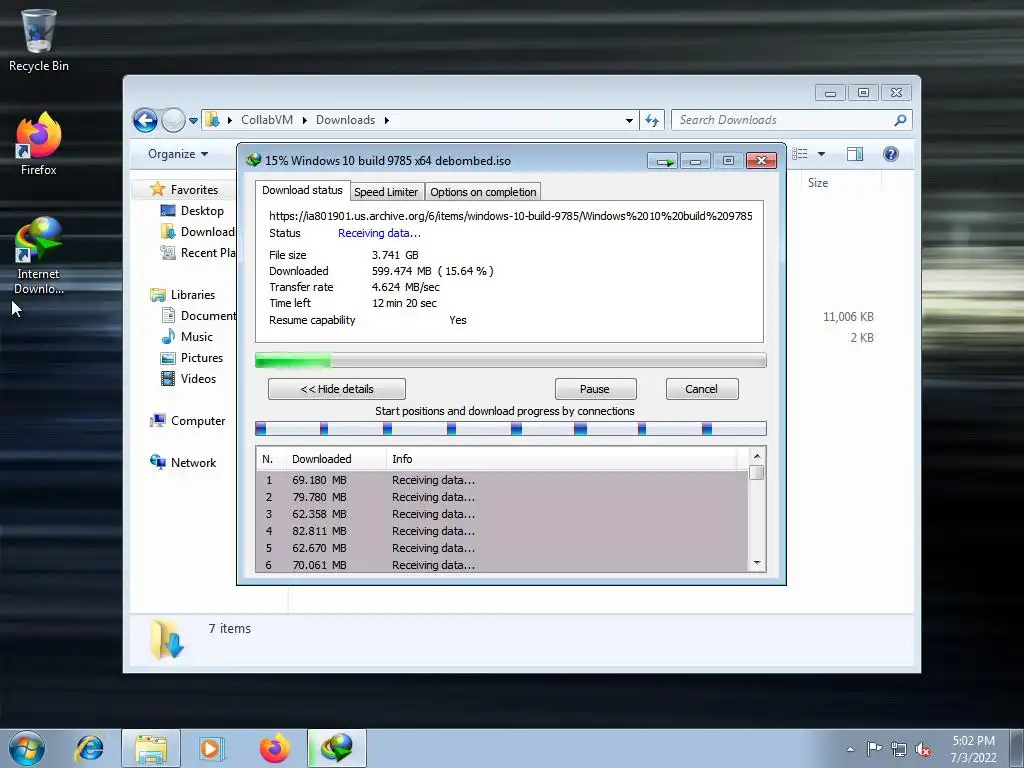
Task: Open Firefox from the taskbar
Action: pyautogui.click(x=274, y=748)
